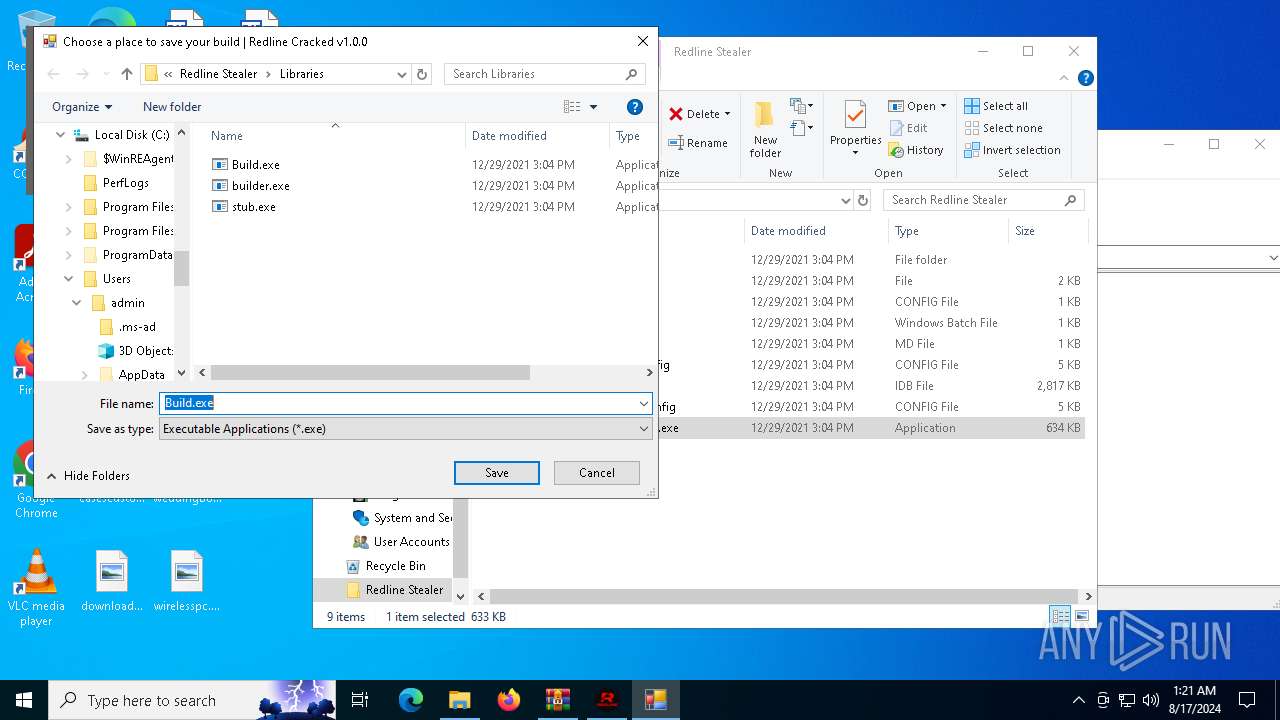Click Edit in Explorer ribbon
This screenshot has width=1280, height=720.
908,128
